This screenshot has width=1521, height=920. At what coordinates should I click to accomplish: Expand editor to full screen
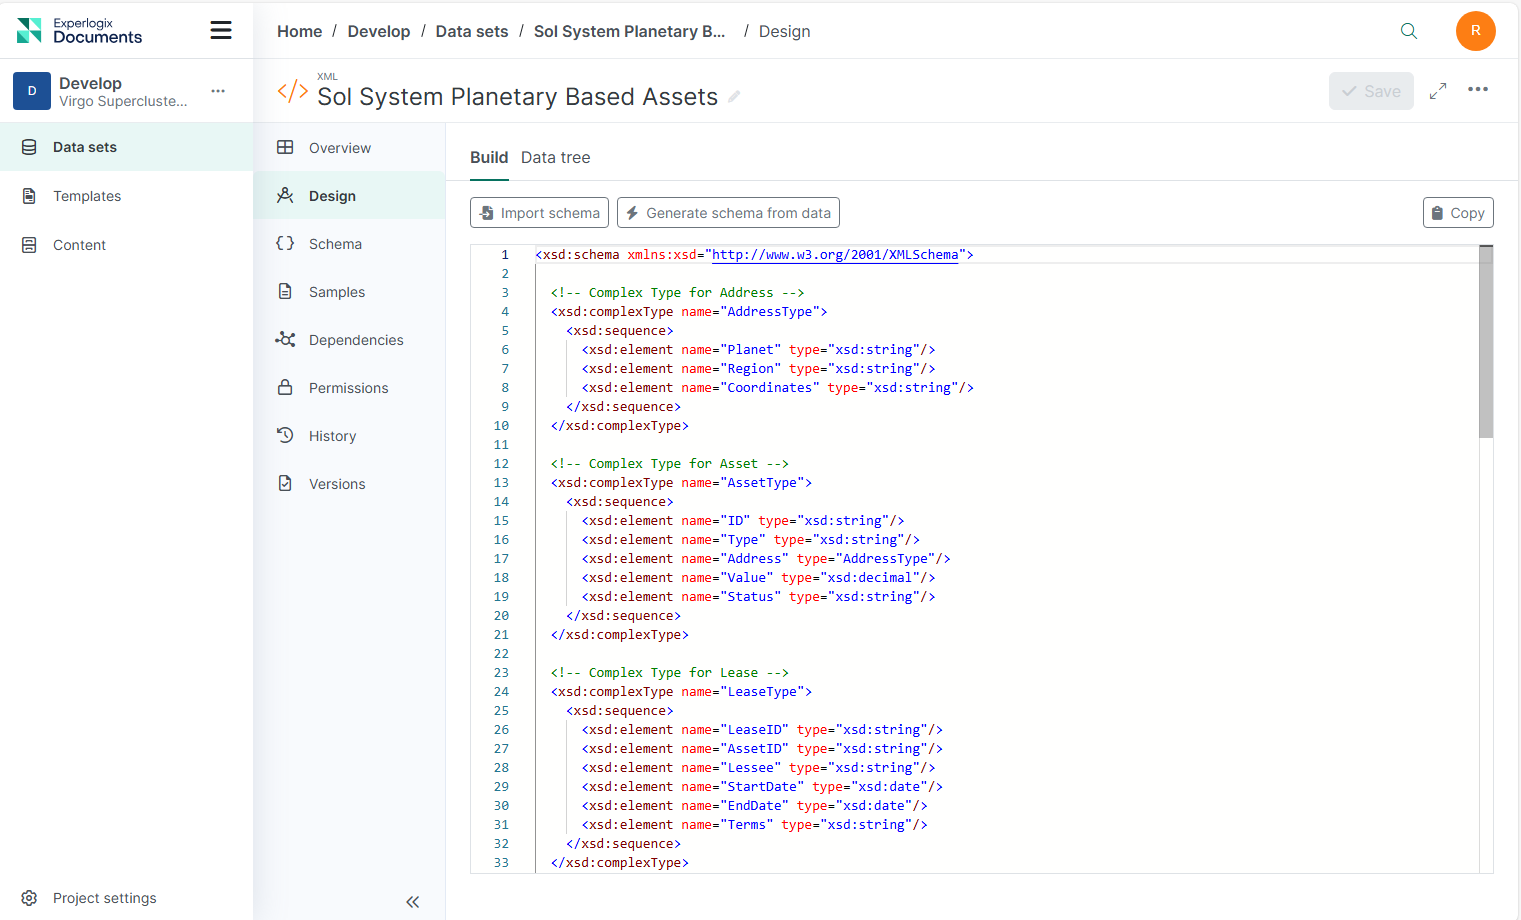[1438, 91]
